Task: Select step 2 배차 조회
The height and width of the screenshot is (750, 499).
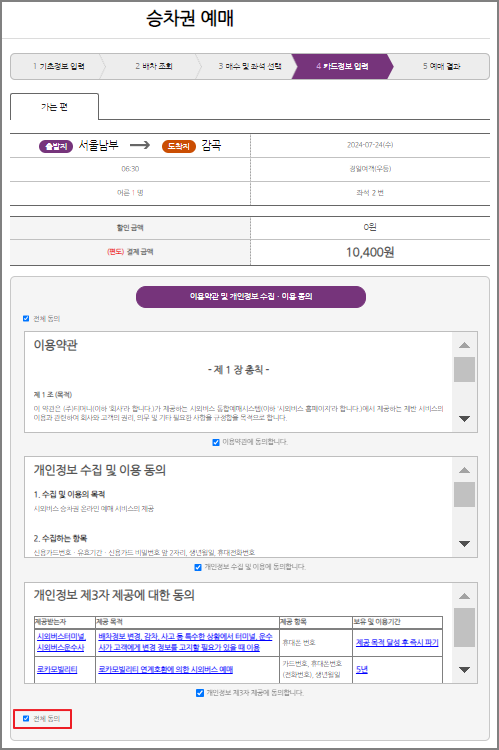Action: [x=154, y=66]
